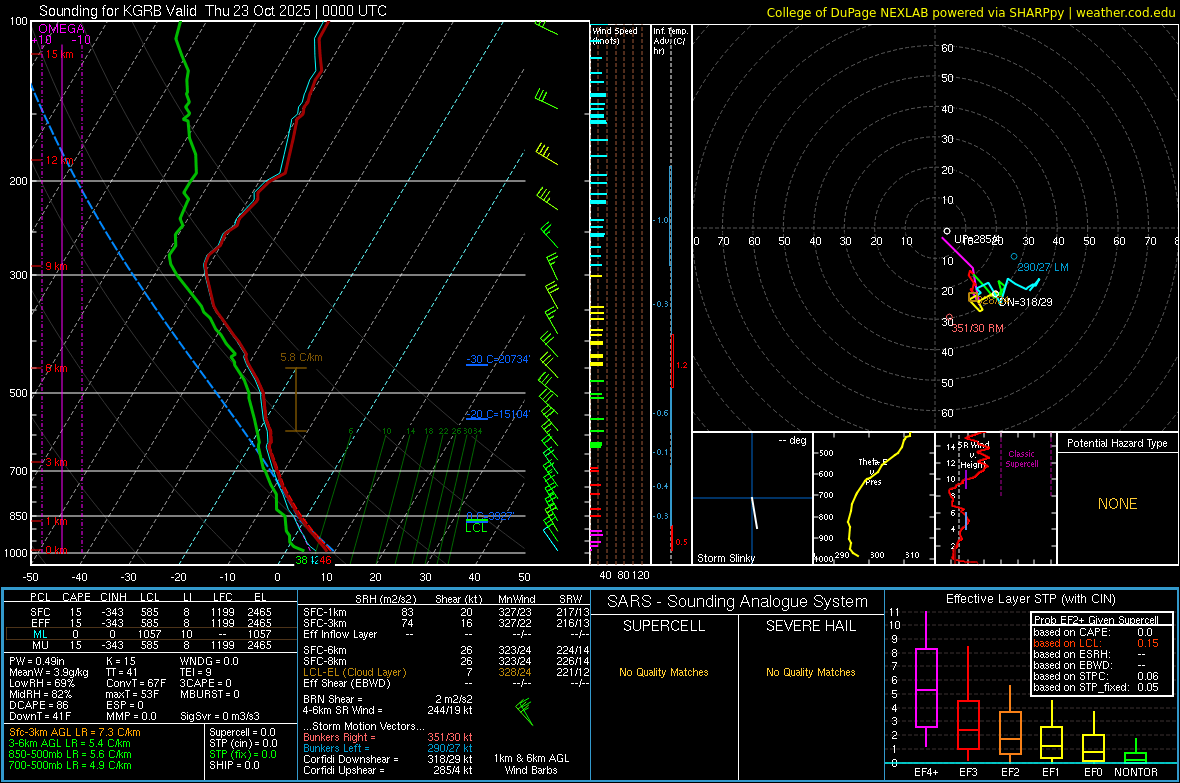The width and height of the screenshot is (1180, 783).
Task: Click the '290/27 LM' hodograph label
Action: pos(1043,267)
